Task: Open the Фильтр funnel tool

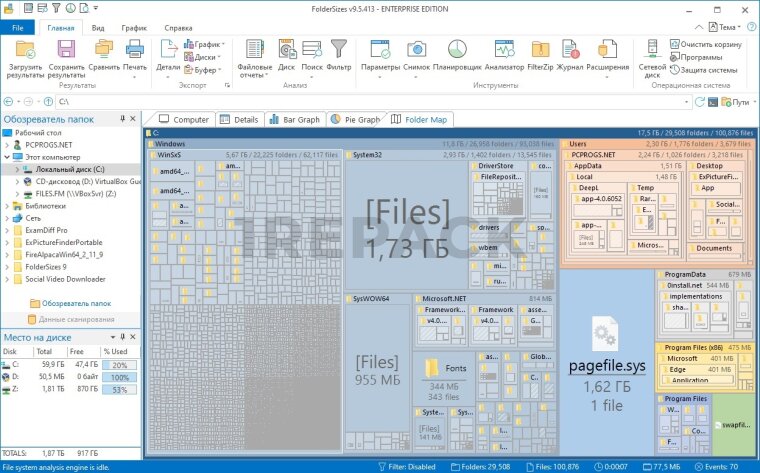Action: coord(339,50)
